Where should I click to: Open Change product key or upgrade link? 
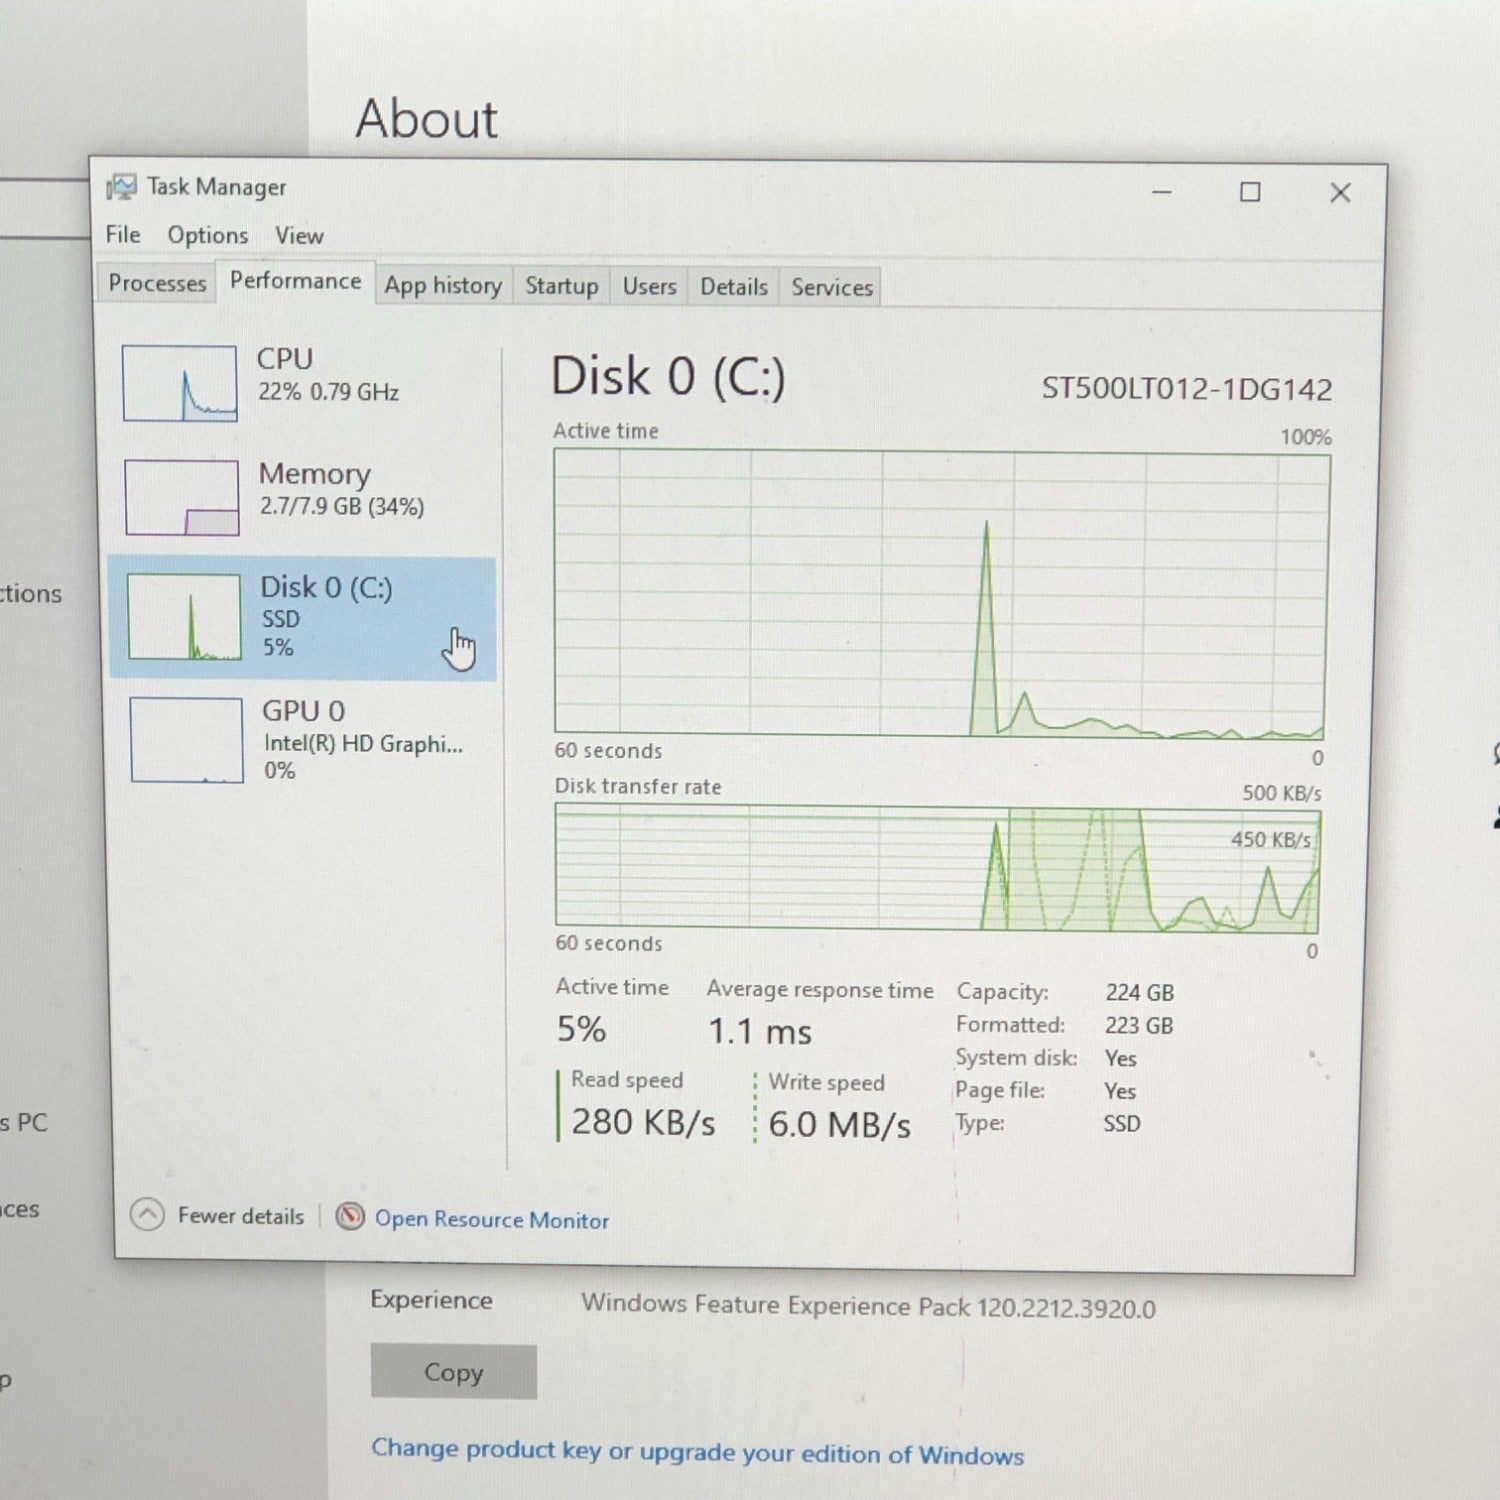pos(697,1452)
